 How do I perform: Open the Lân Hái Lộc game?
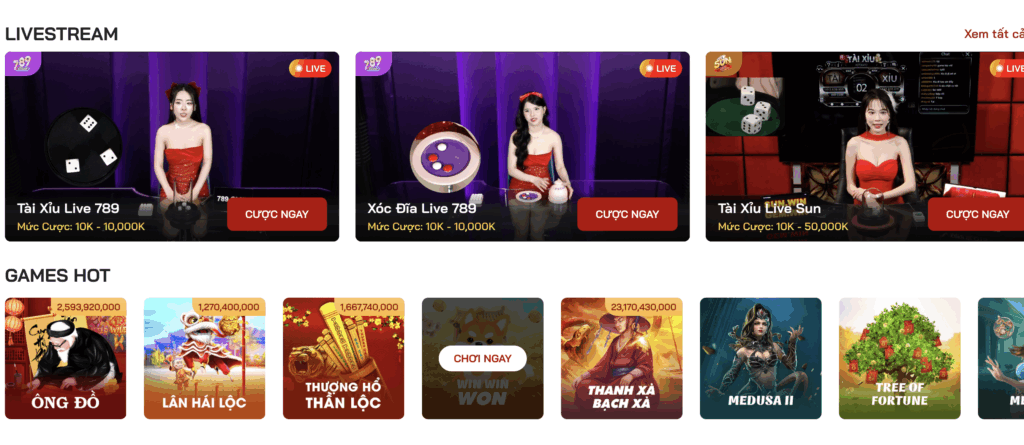coord(204,358)
